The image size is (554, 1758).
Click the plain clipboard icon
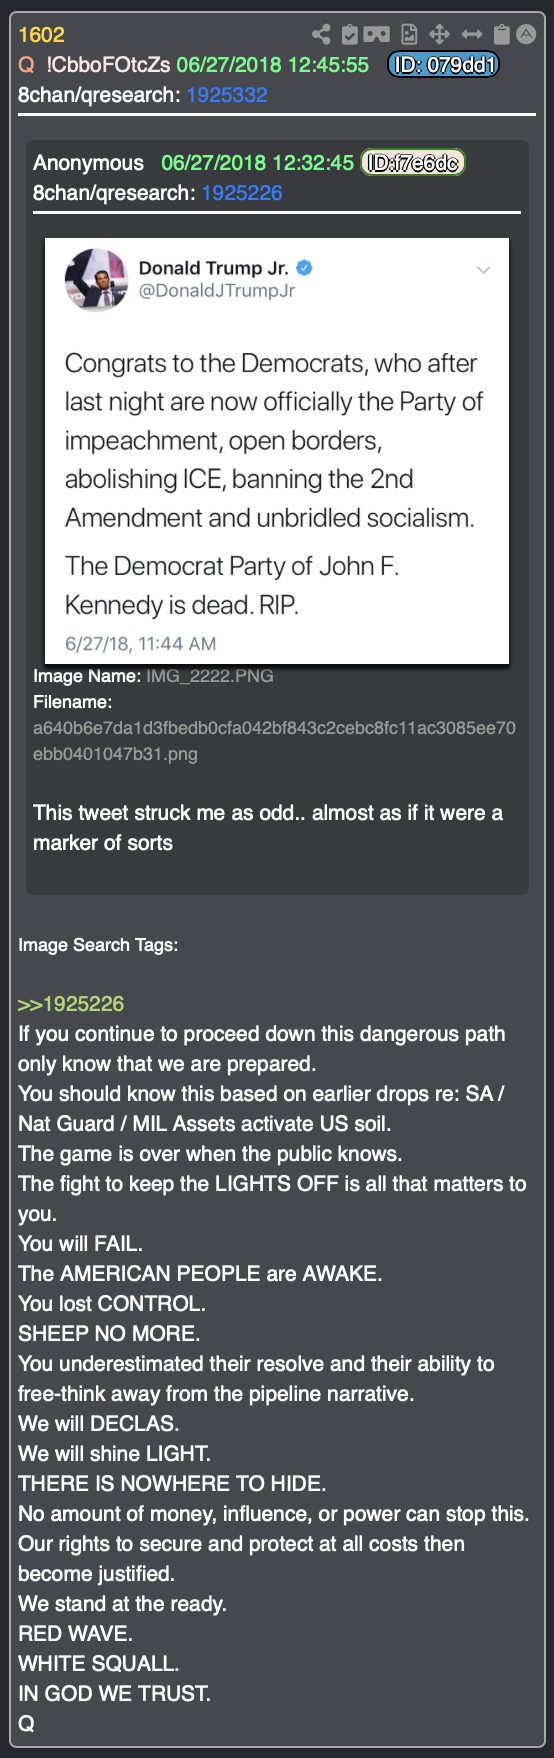point(502,35)
